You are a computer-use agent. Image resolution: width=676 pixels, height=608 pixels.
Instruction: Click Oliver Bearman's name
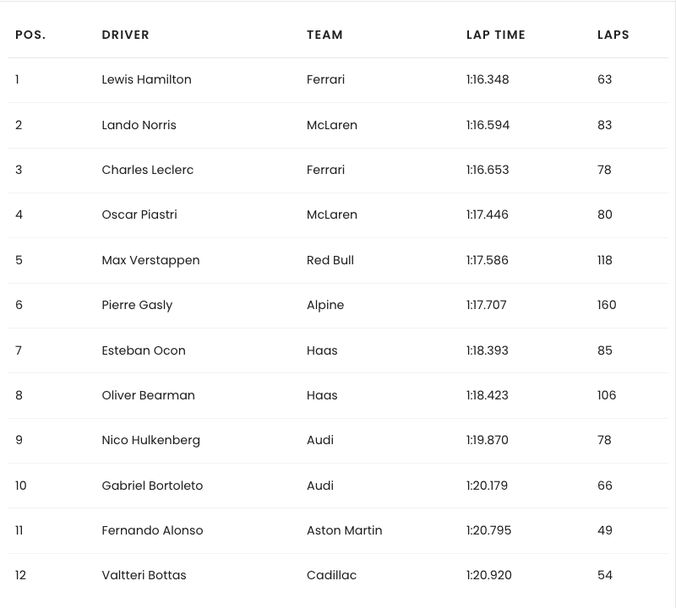pyautogui.click(x=148, y=396)
